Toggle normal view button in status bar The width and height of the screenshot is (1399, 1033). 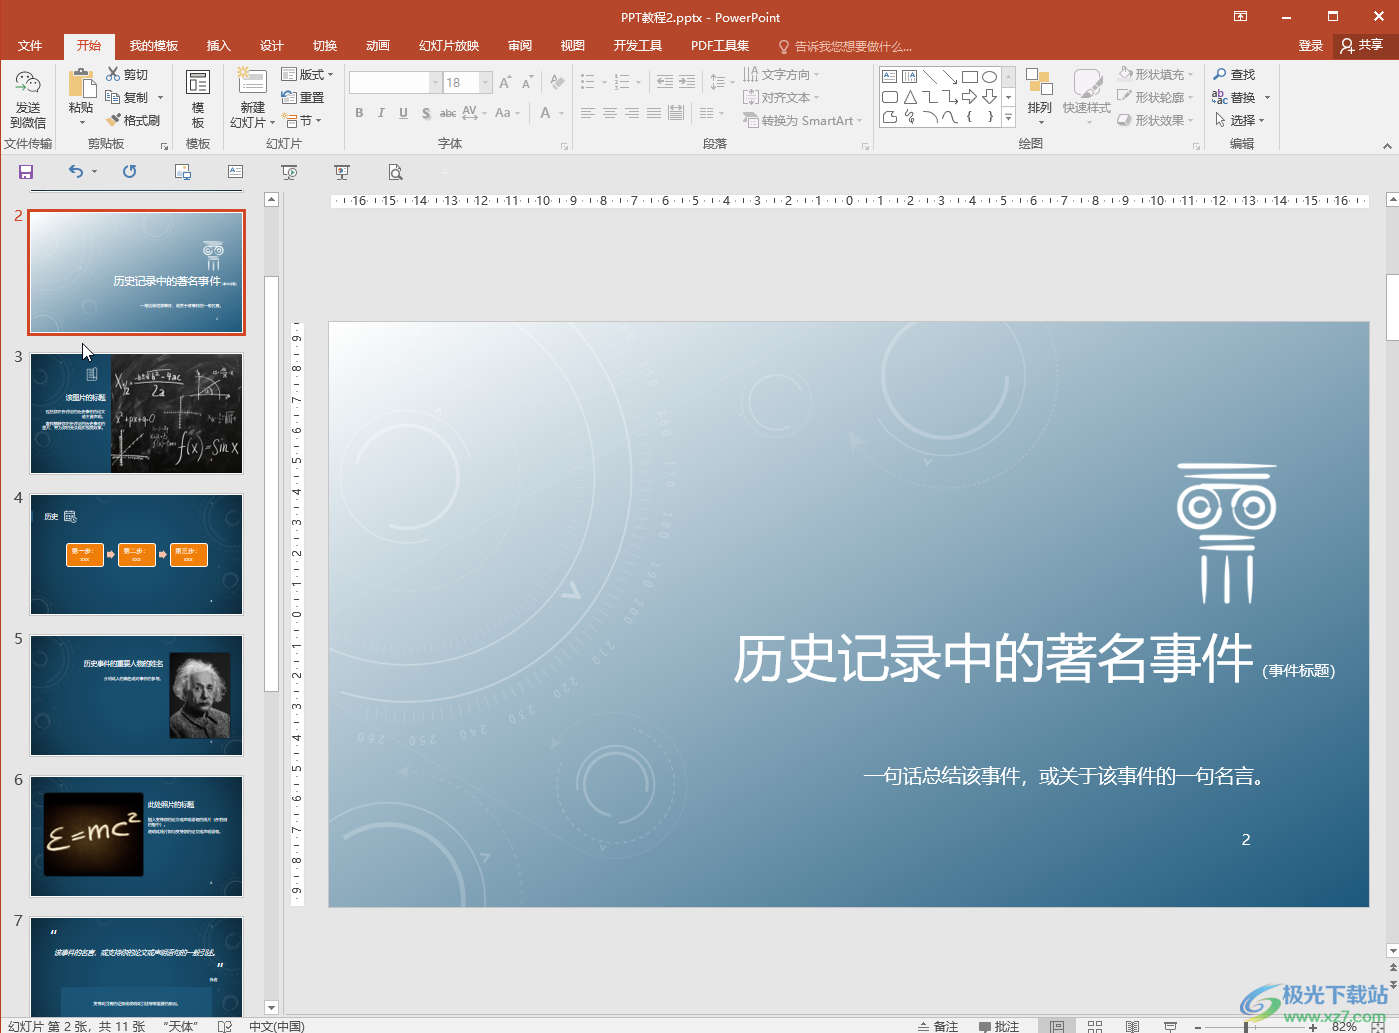(1057, 1026)
